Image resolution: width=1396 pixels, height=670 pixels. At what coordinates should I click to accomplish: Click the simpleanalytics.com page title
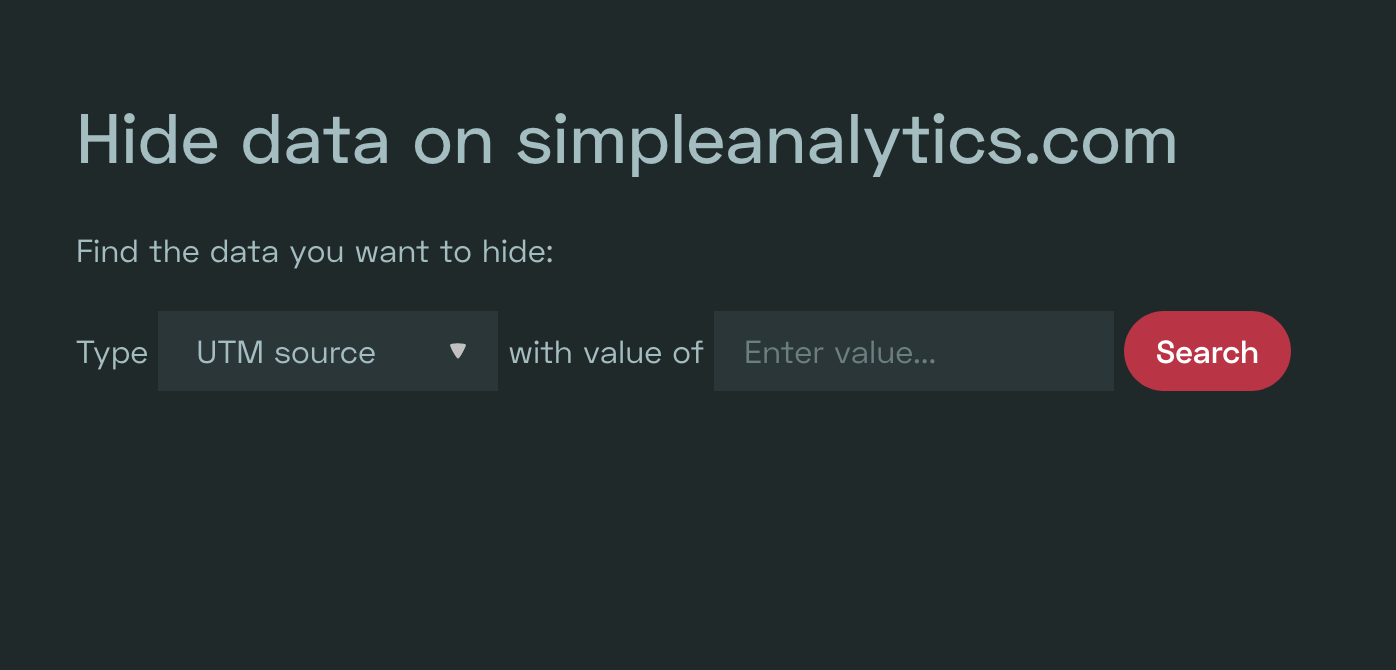point(850,140)
